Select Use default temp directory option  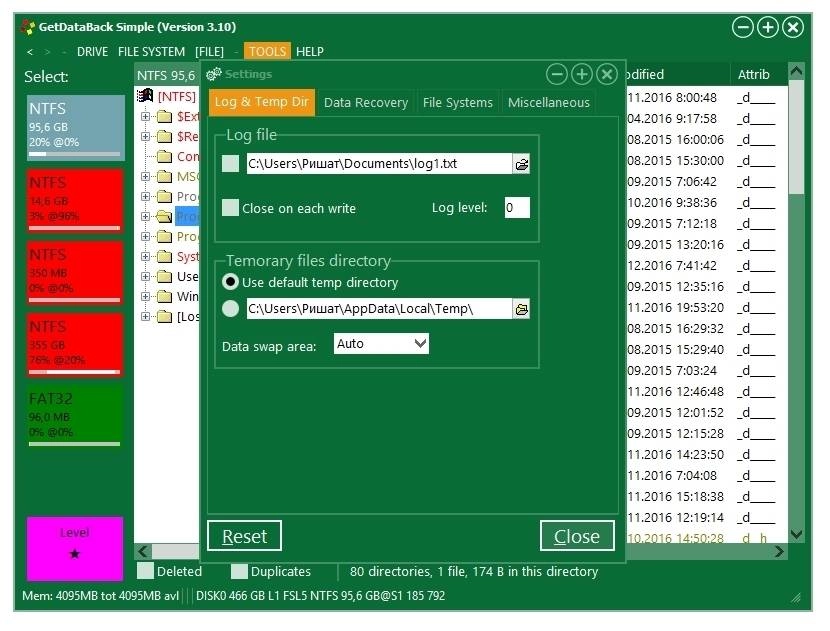[x=230, y=282]
